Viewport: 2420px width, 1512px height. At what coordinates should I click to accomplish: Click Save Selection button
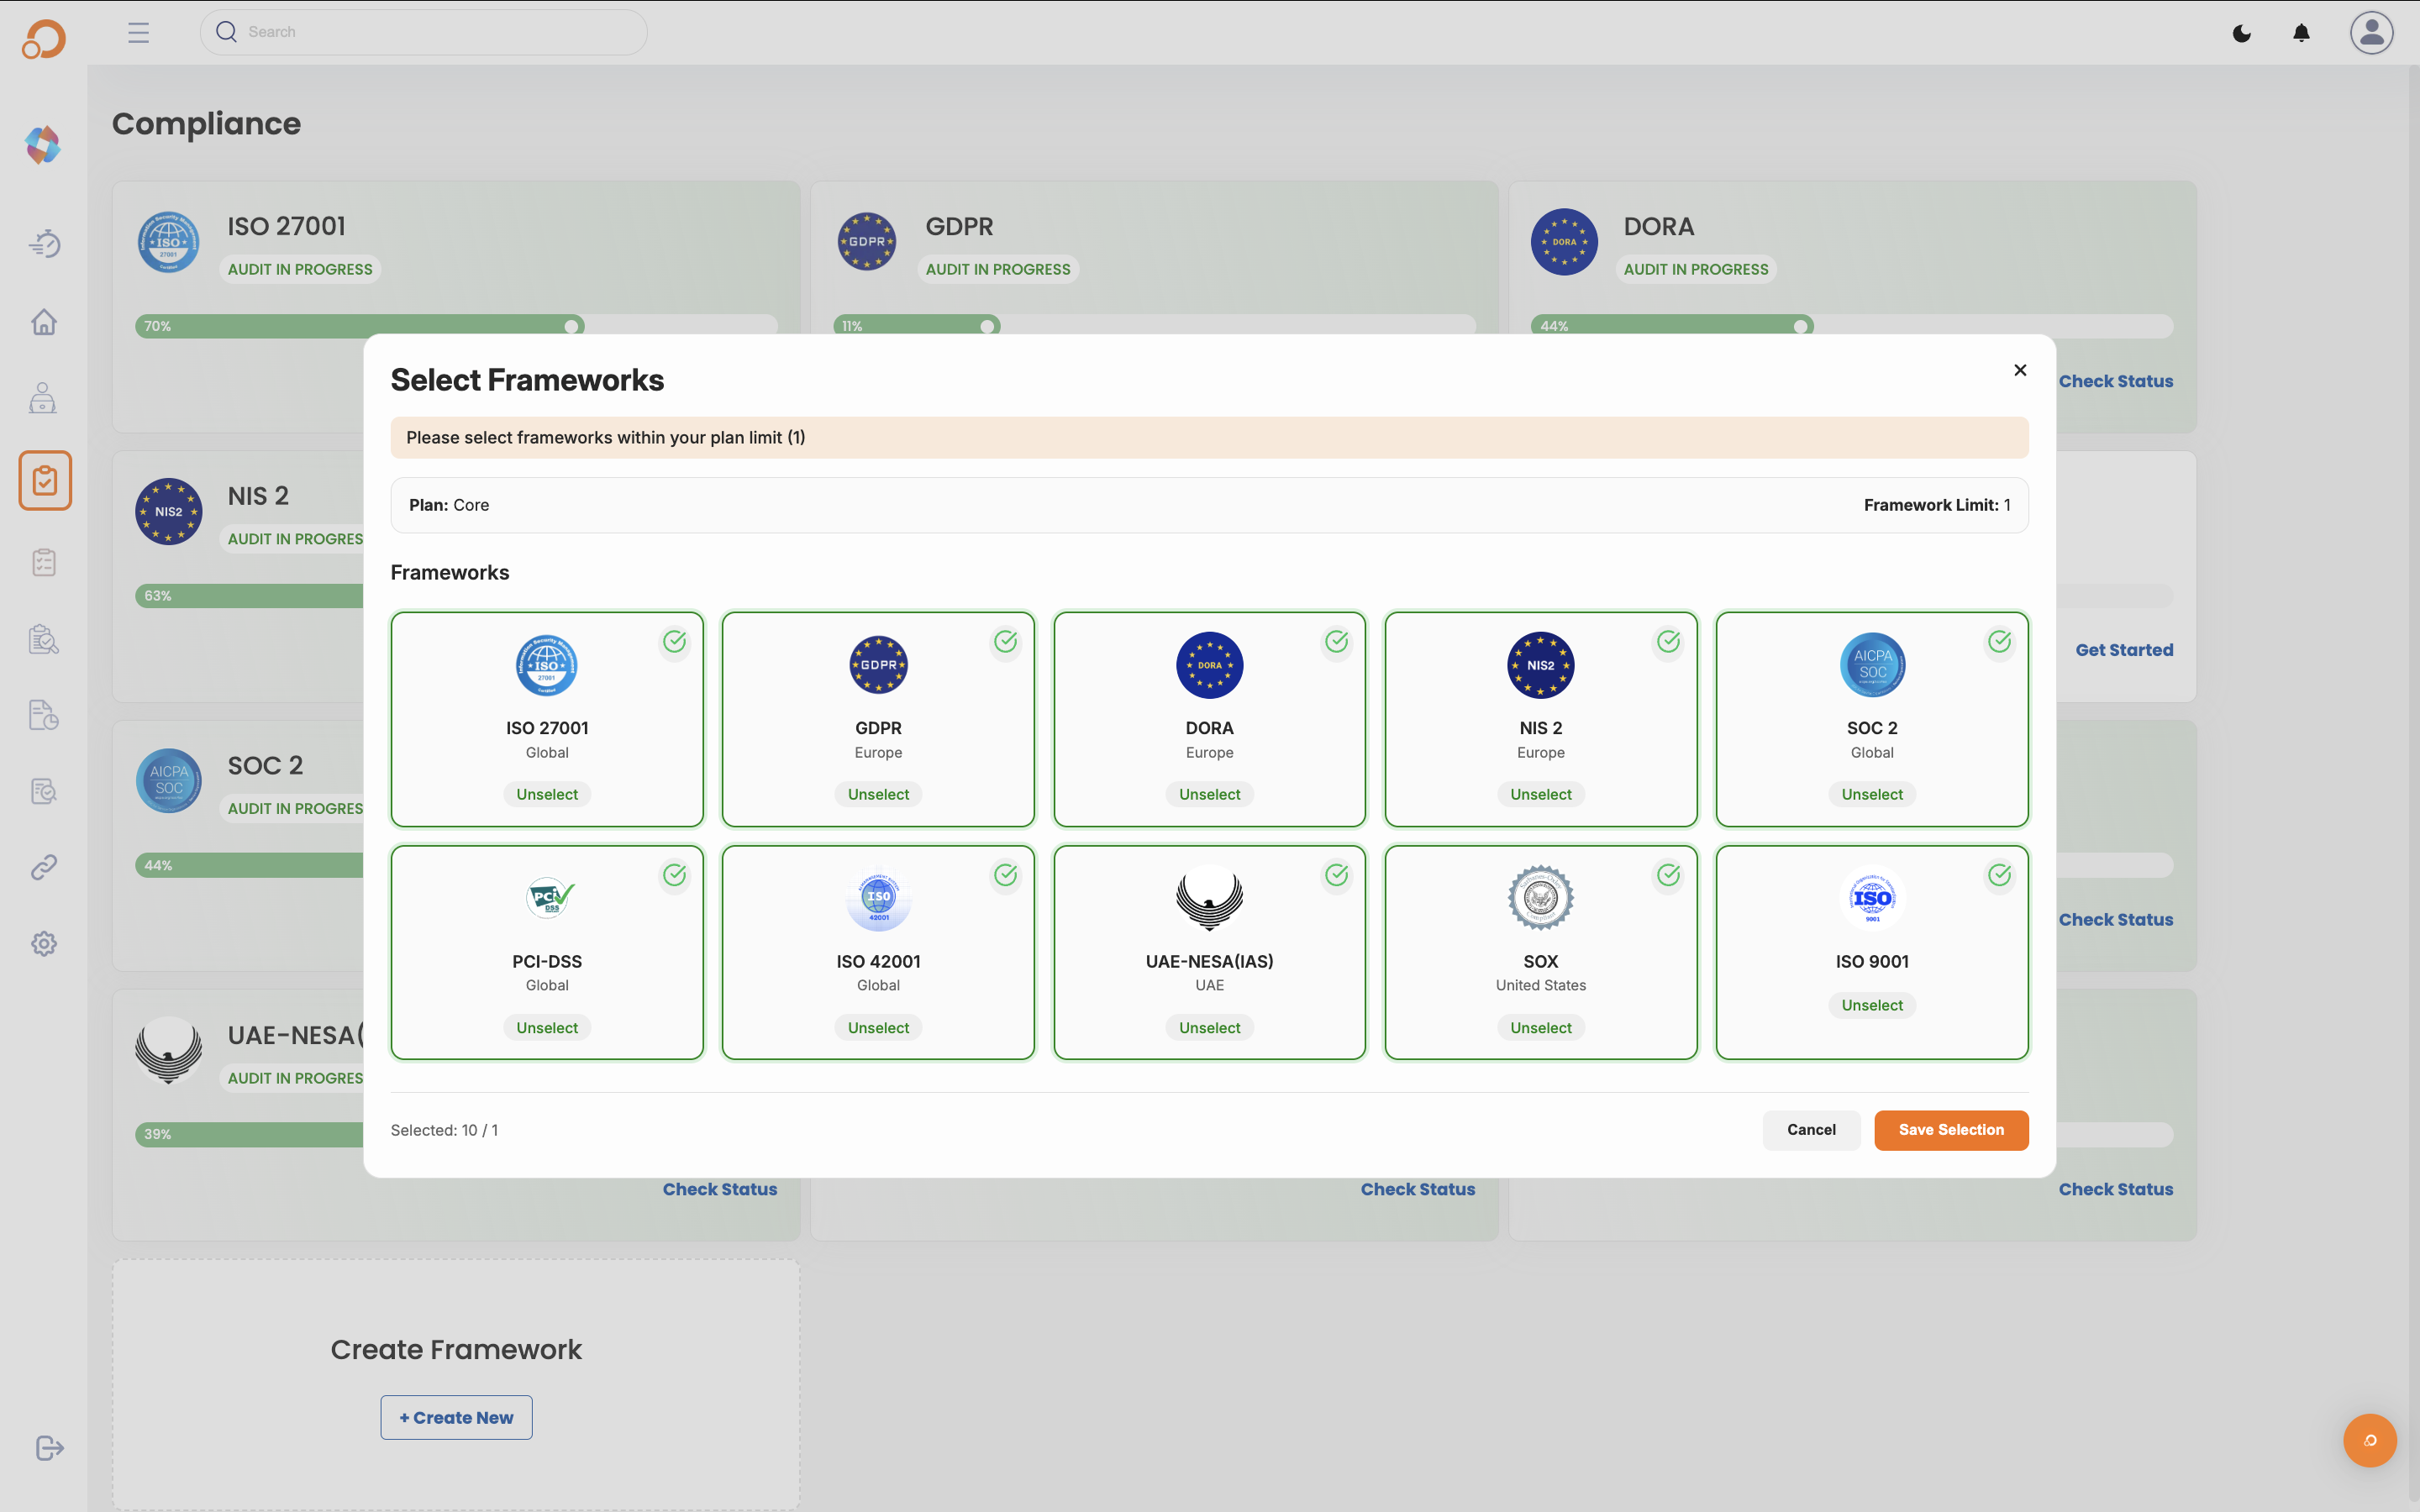pos(1950,1130)
